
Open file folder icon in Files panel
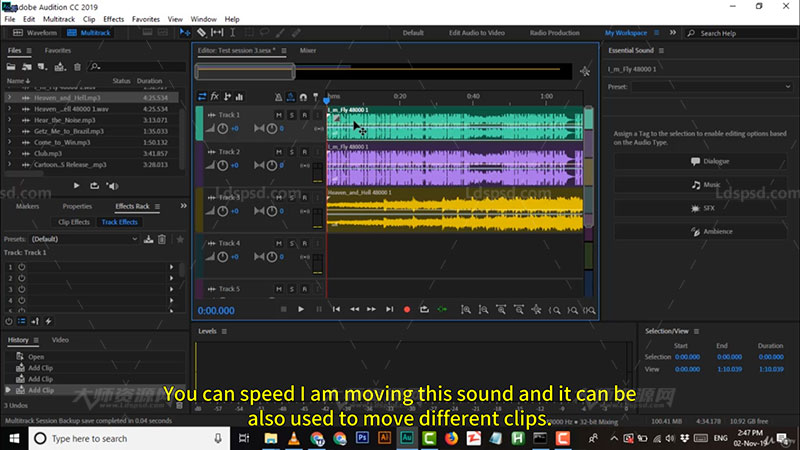[x=11, y=67]
